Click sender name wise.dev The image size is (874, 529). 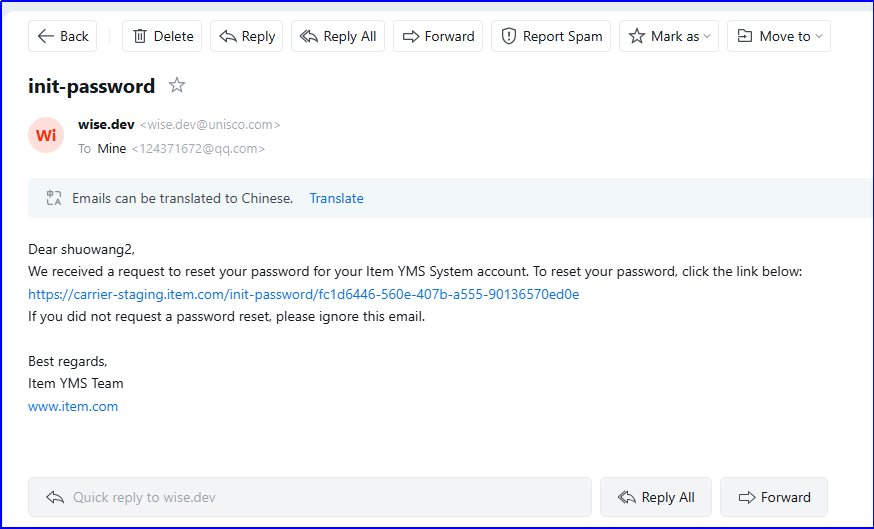106,125
